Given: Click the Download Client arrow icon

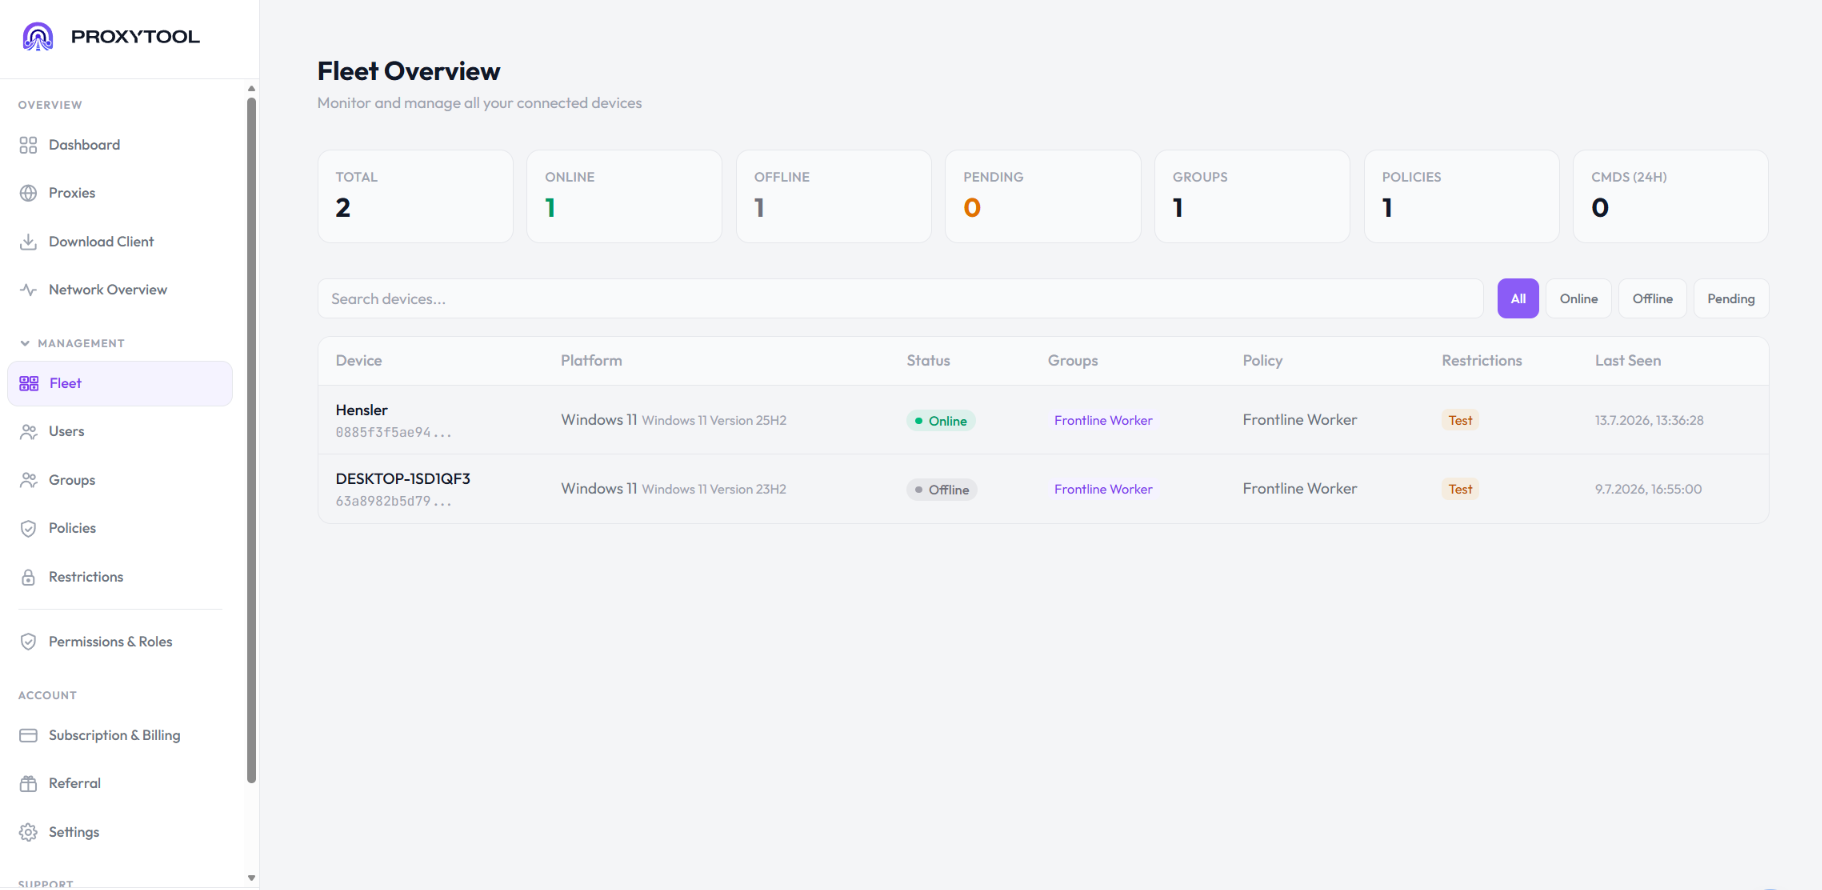Looking at the screenshot, I should (x=28, y=242).
